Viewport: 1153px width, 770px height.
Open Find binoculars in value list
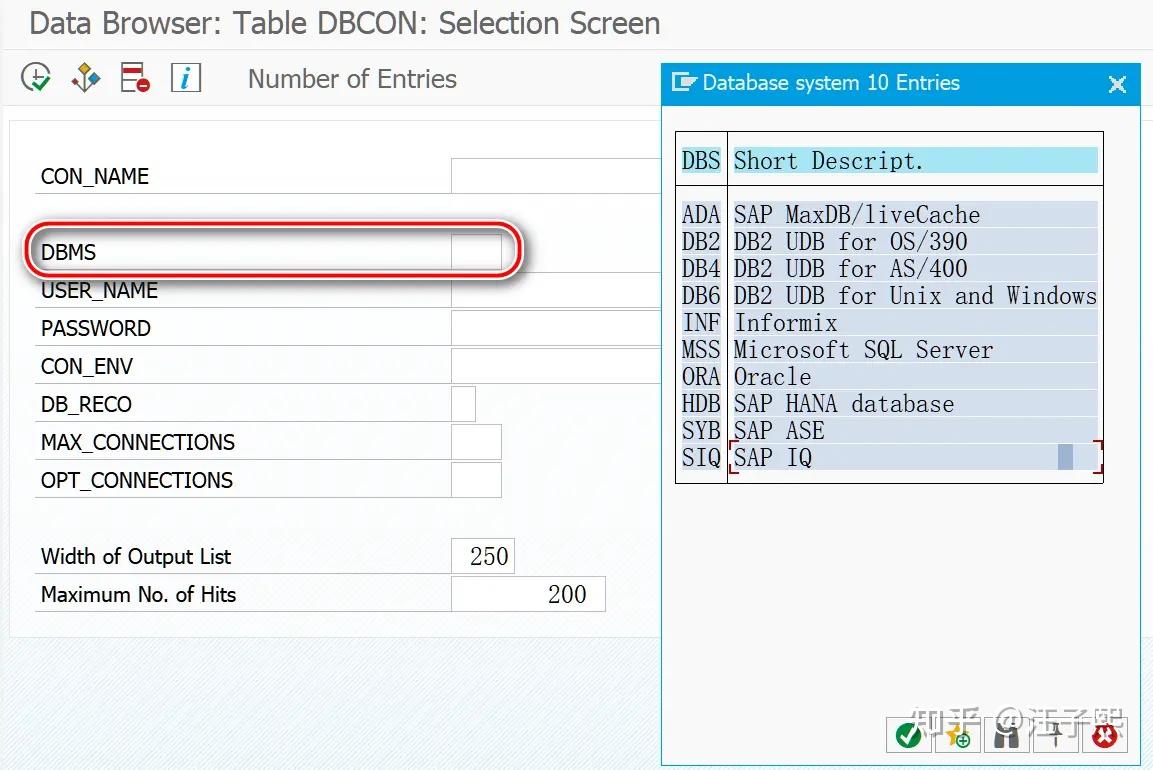tap(1007, 735)
